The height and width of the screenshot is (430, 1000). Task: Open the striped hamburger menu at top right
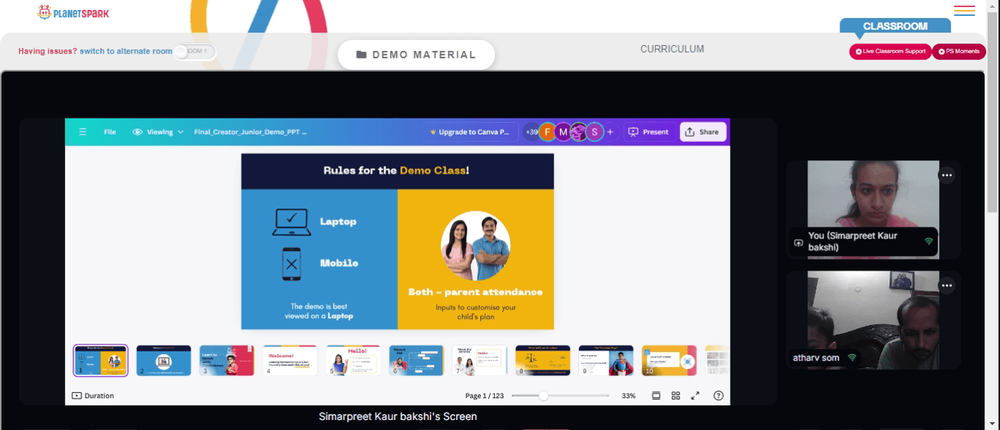click(x=964, y=10)
